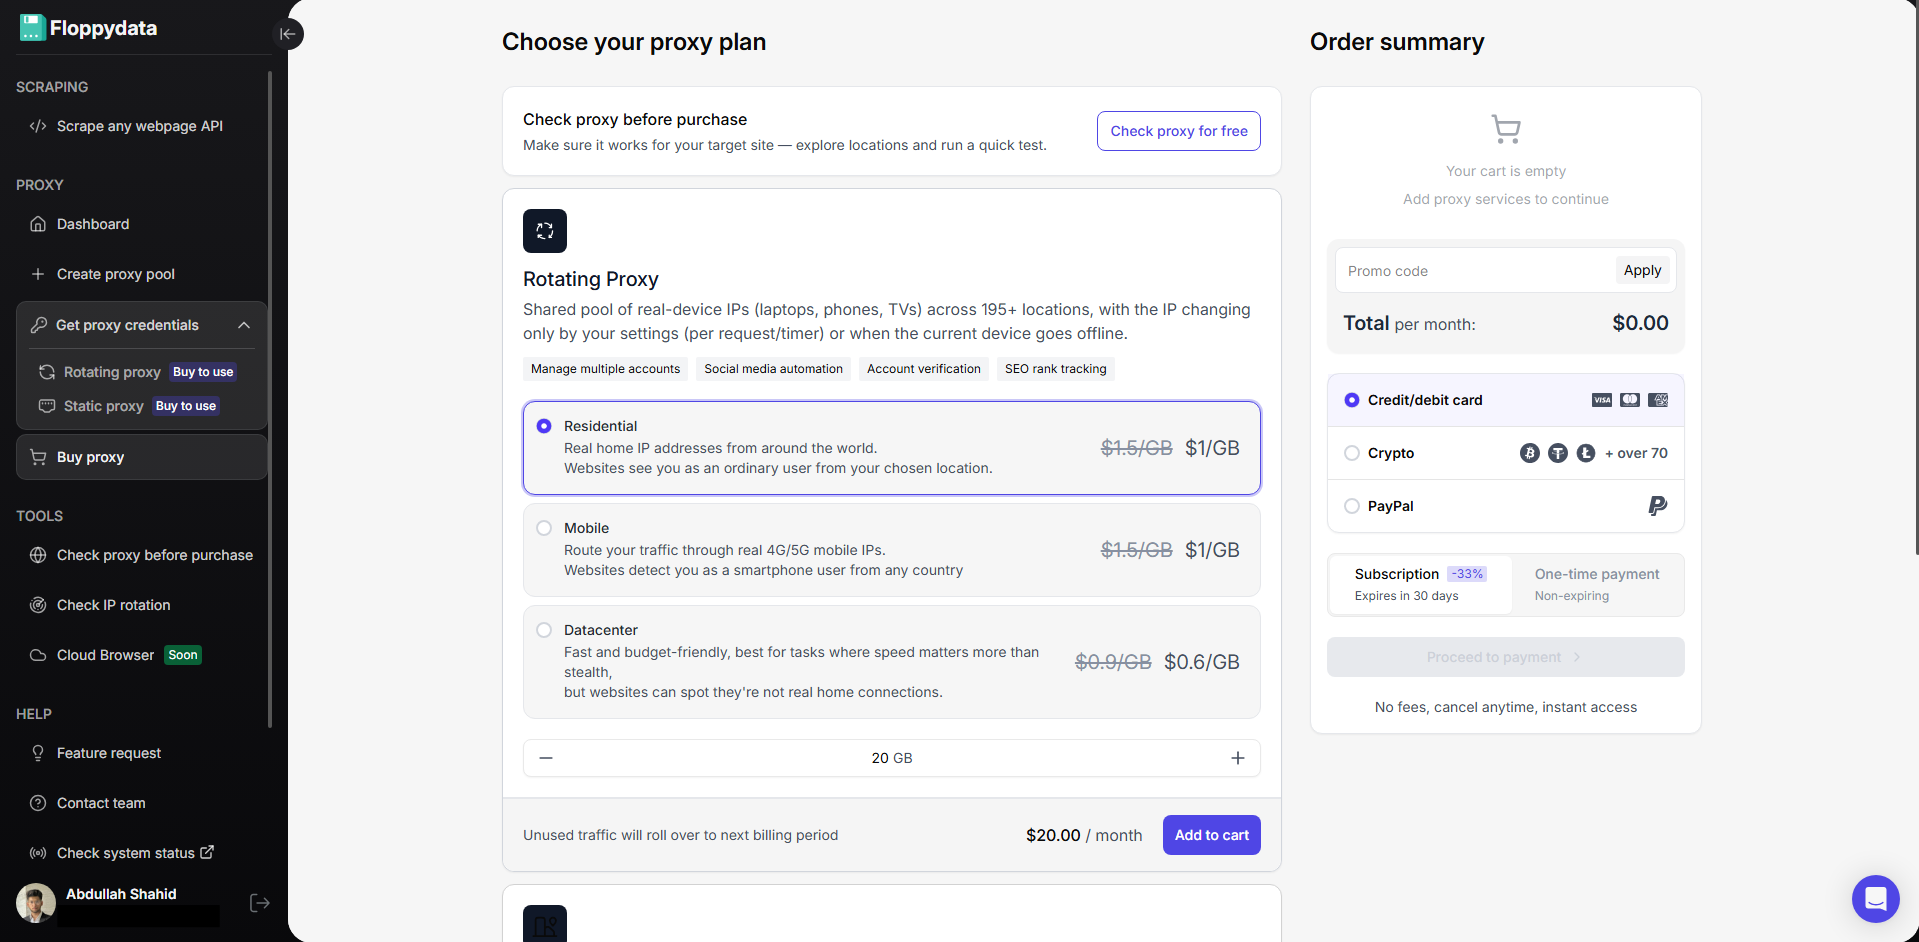Image resolution: width=1919 pixels, height=942 pixels.
Task: Open Dashboard from the sidebar menu
Action: coord(93,224)
